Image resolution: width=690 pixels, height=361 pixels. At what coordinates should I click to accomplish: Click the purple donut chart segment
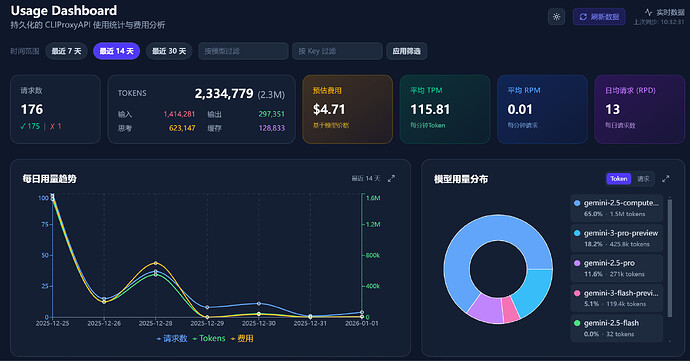click(x=487, y=309)
